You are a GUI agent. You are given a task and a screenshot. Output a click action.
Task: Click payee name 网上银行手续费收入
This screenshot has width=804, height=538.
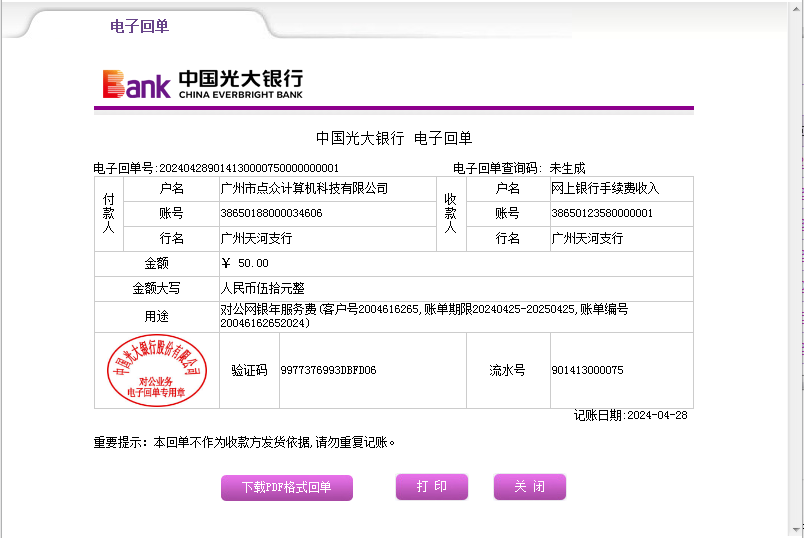pyautogui.click(x=605, y=189)
